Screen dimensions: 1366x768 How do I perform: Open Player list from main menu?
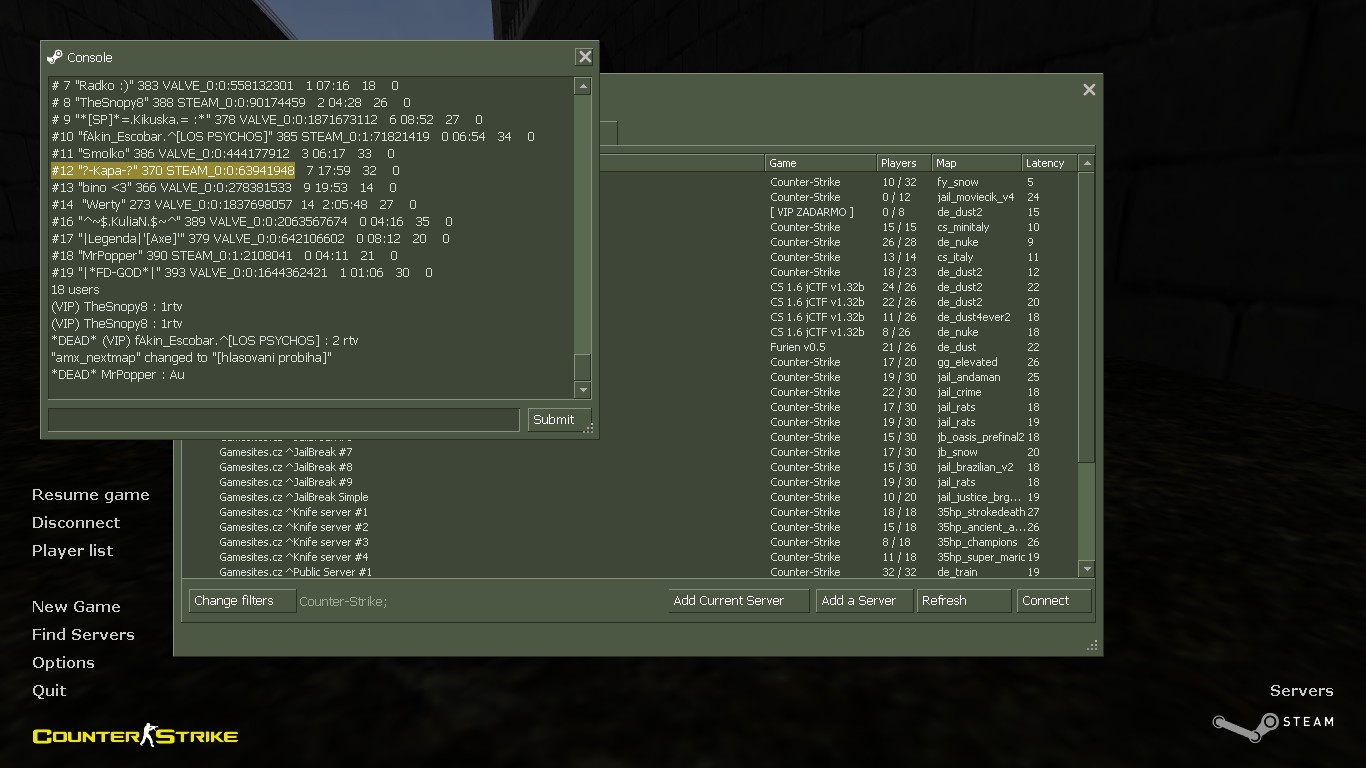[x=72, y=551]
